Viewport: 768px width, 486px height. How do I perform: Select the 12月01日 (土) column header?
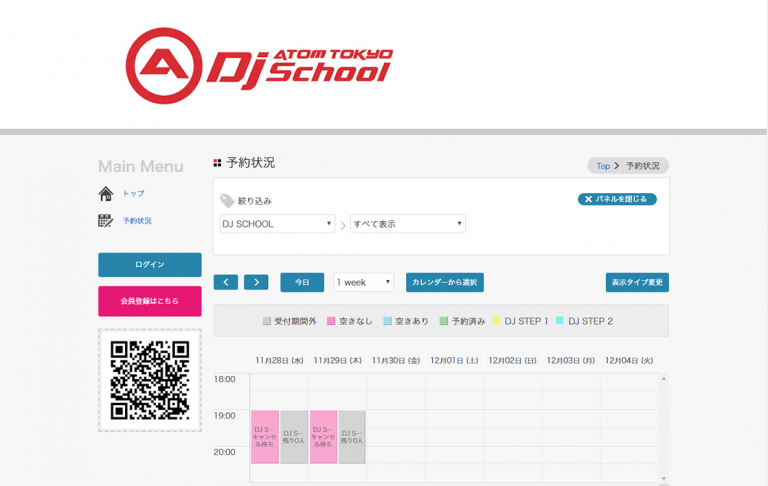point(454,361)
